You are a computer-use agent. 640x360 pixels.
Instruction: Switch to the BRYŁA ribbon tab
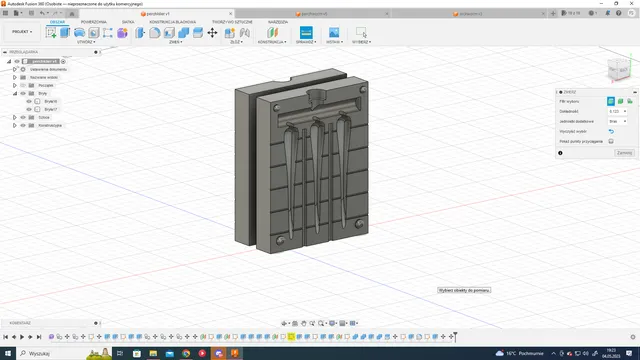pyautogui.click(x=57, y=22)
